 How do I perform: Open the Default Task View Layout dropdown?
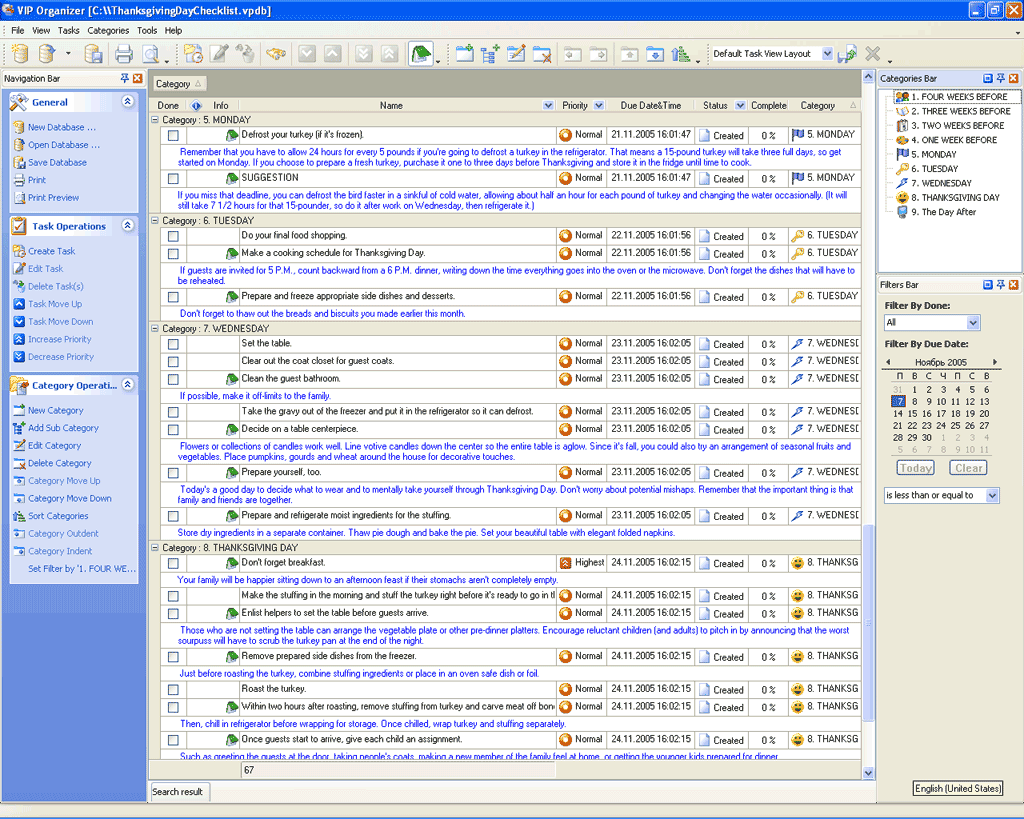(827, 54)
